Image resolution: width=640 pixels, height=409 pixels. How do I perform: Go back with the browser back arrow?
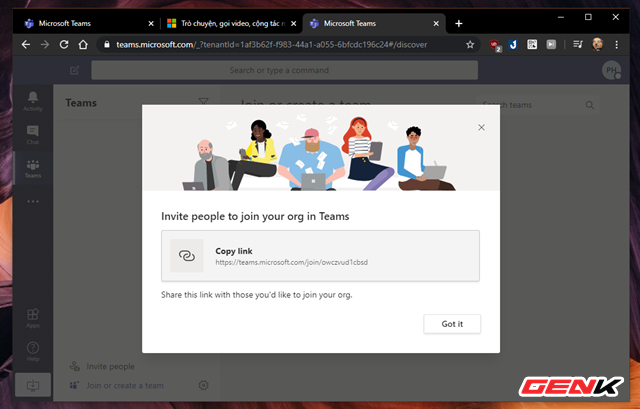point(26,44)
